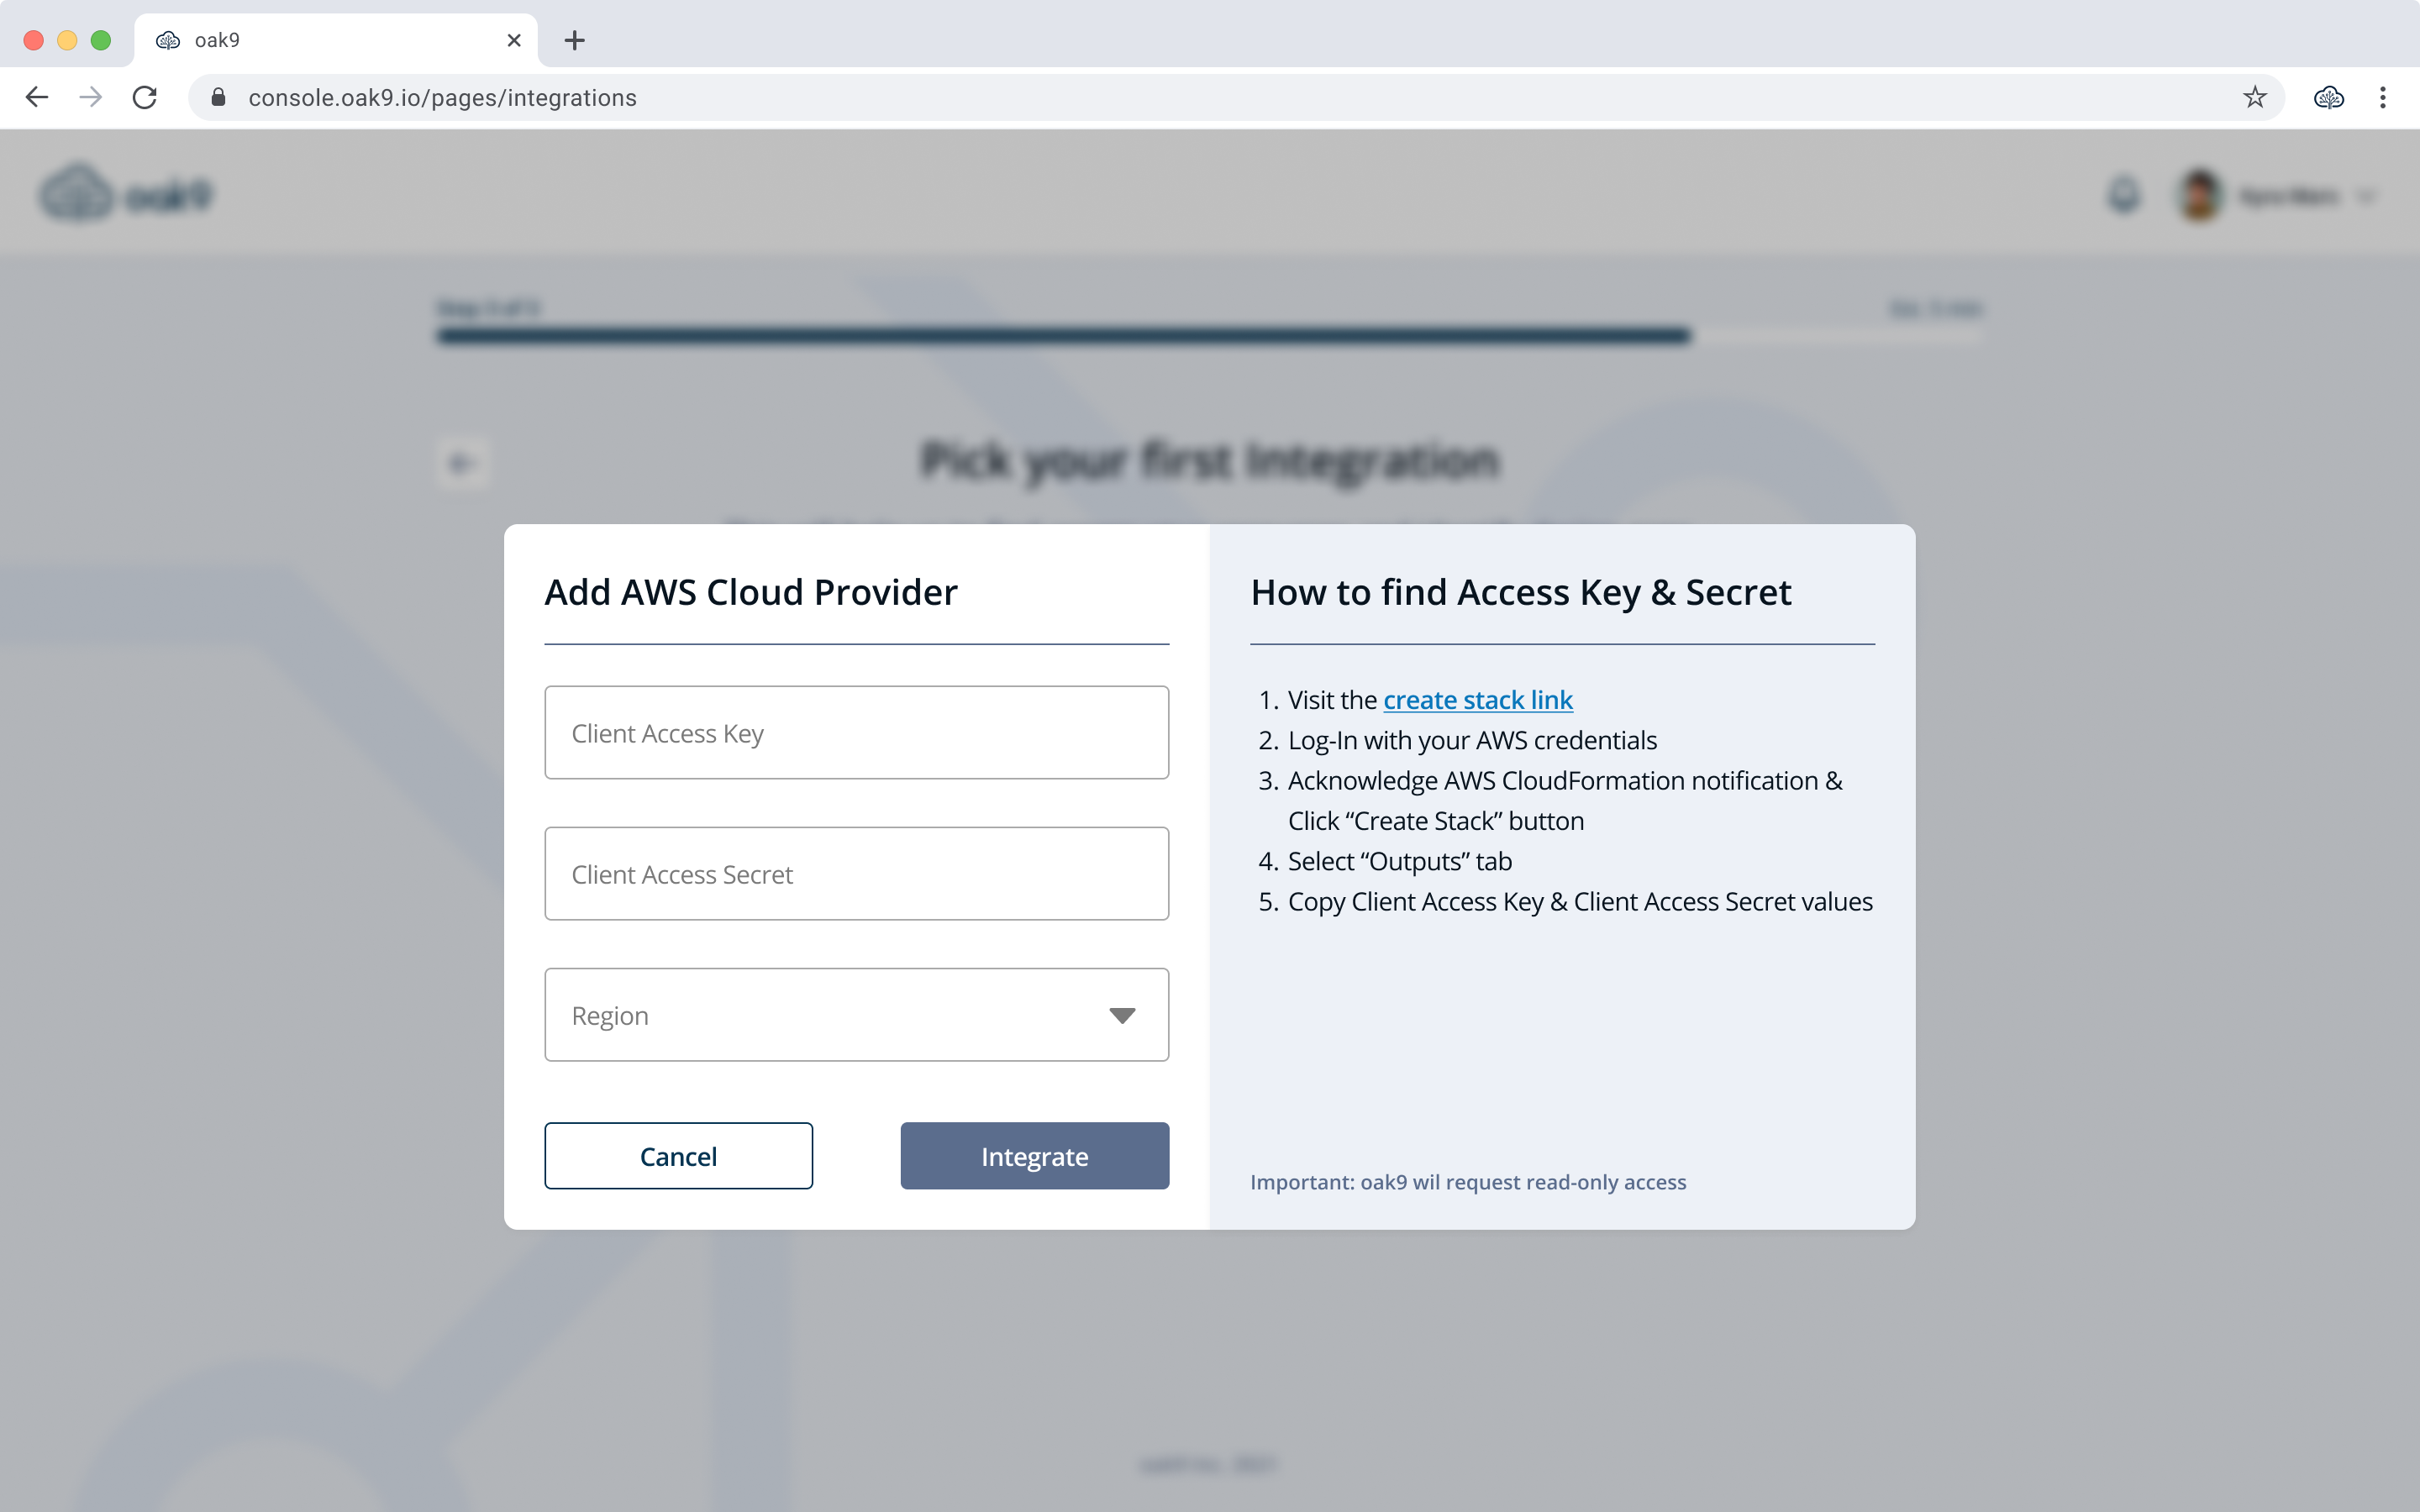Reload the page with refresh icon
Image resolution: width=2420 pixels, height=1512 pixels.
[x=145, y=97]
